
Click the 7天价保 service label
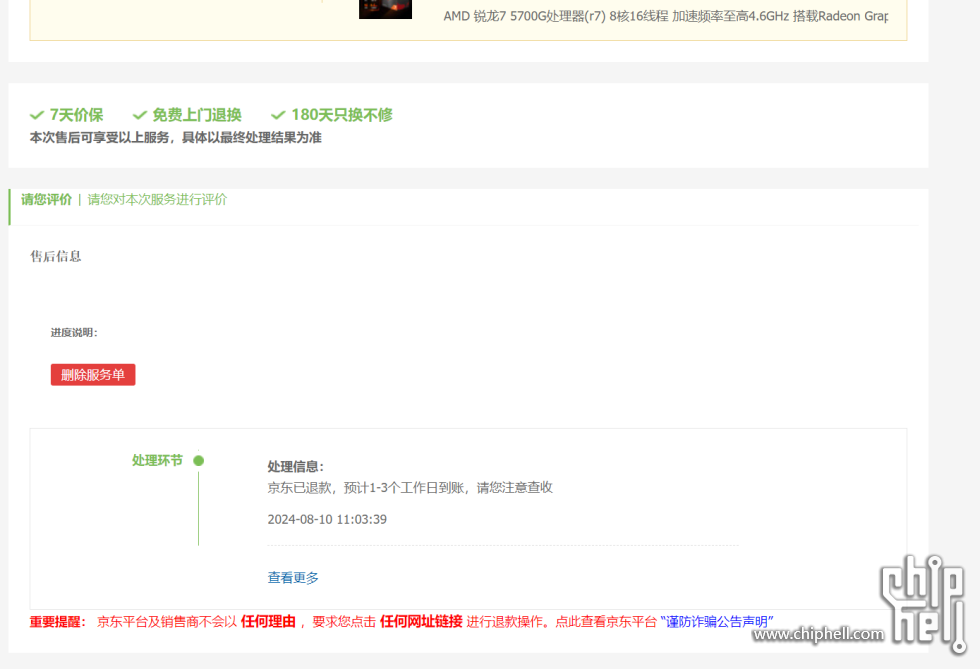point(76,115)
